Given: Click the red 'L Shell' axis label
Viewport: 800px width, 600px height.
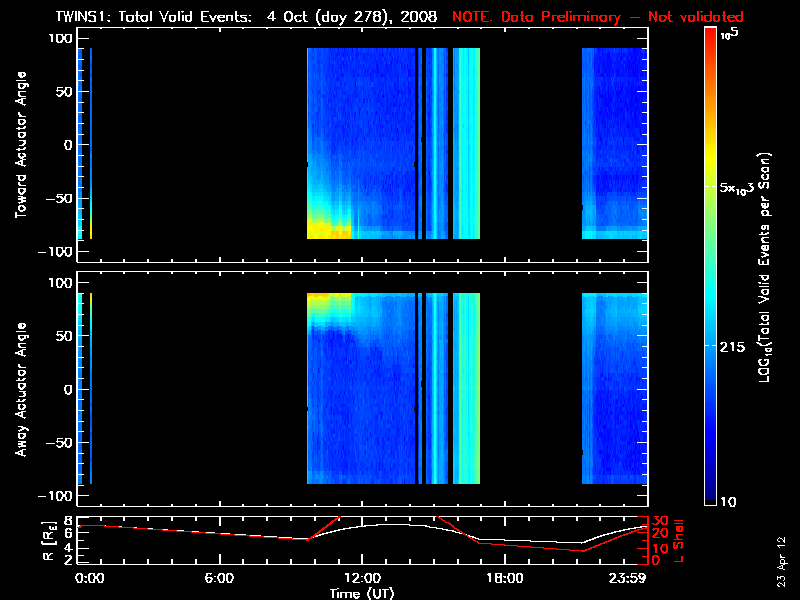Looking at the screenshot, I should click(x=681, y=539).
